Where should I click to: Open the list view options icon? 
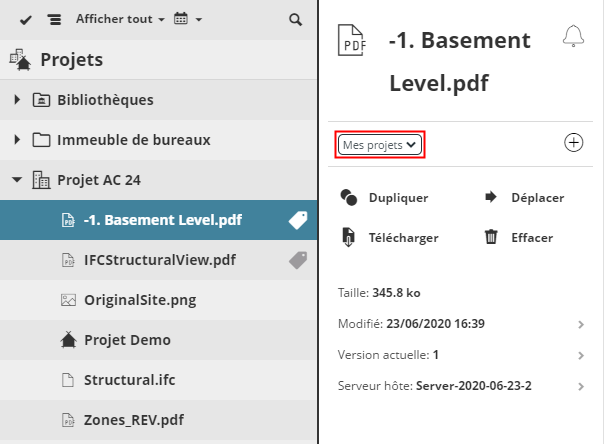54,19
